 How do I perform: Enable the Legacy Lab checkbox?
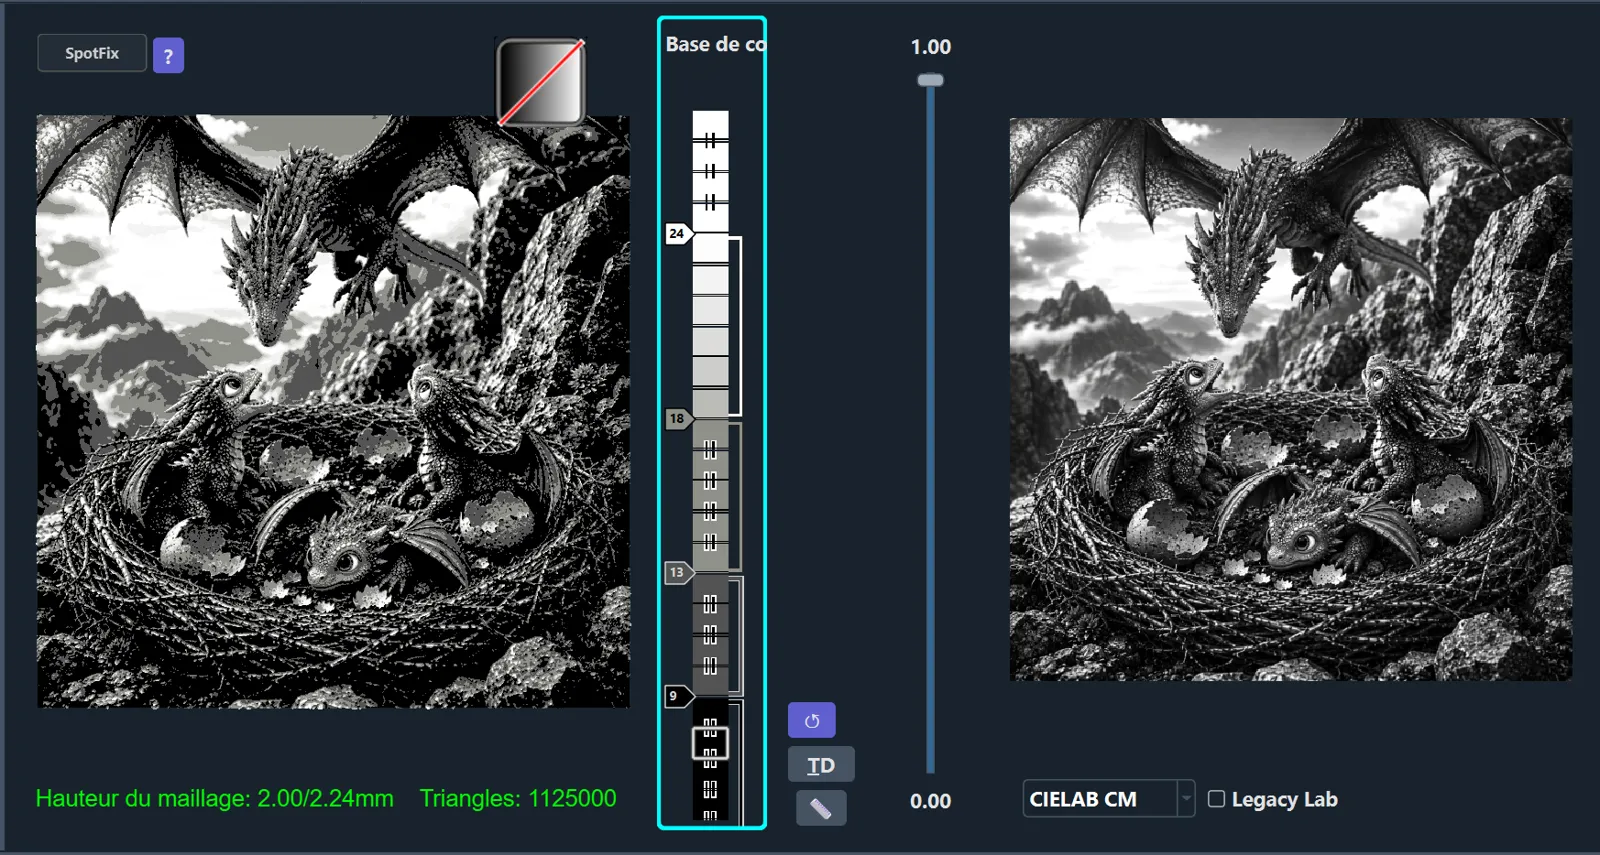[1216, 799]
